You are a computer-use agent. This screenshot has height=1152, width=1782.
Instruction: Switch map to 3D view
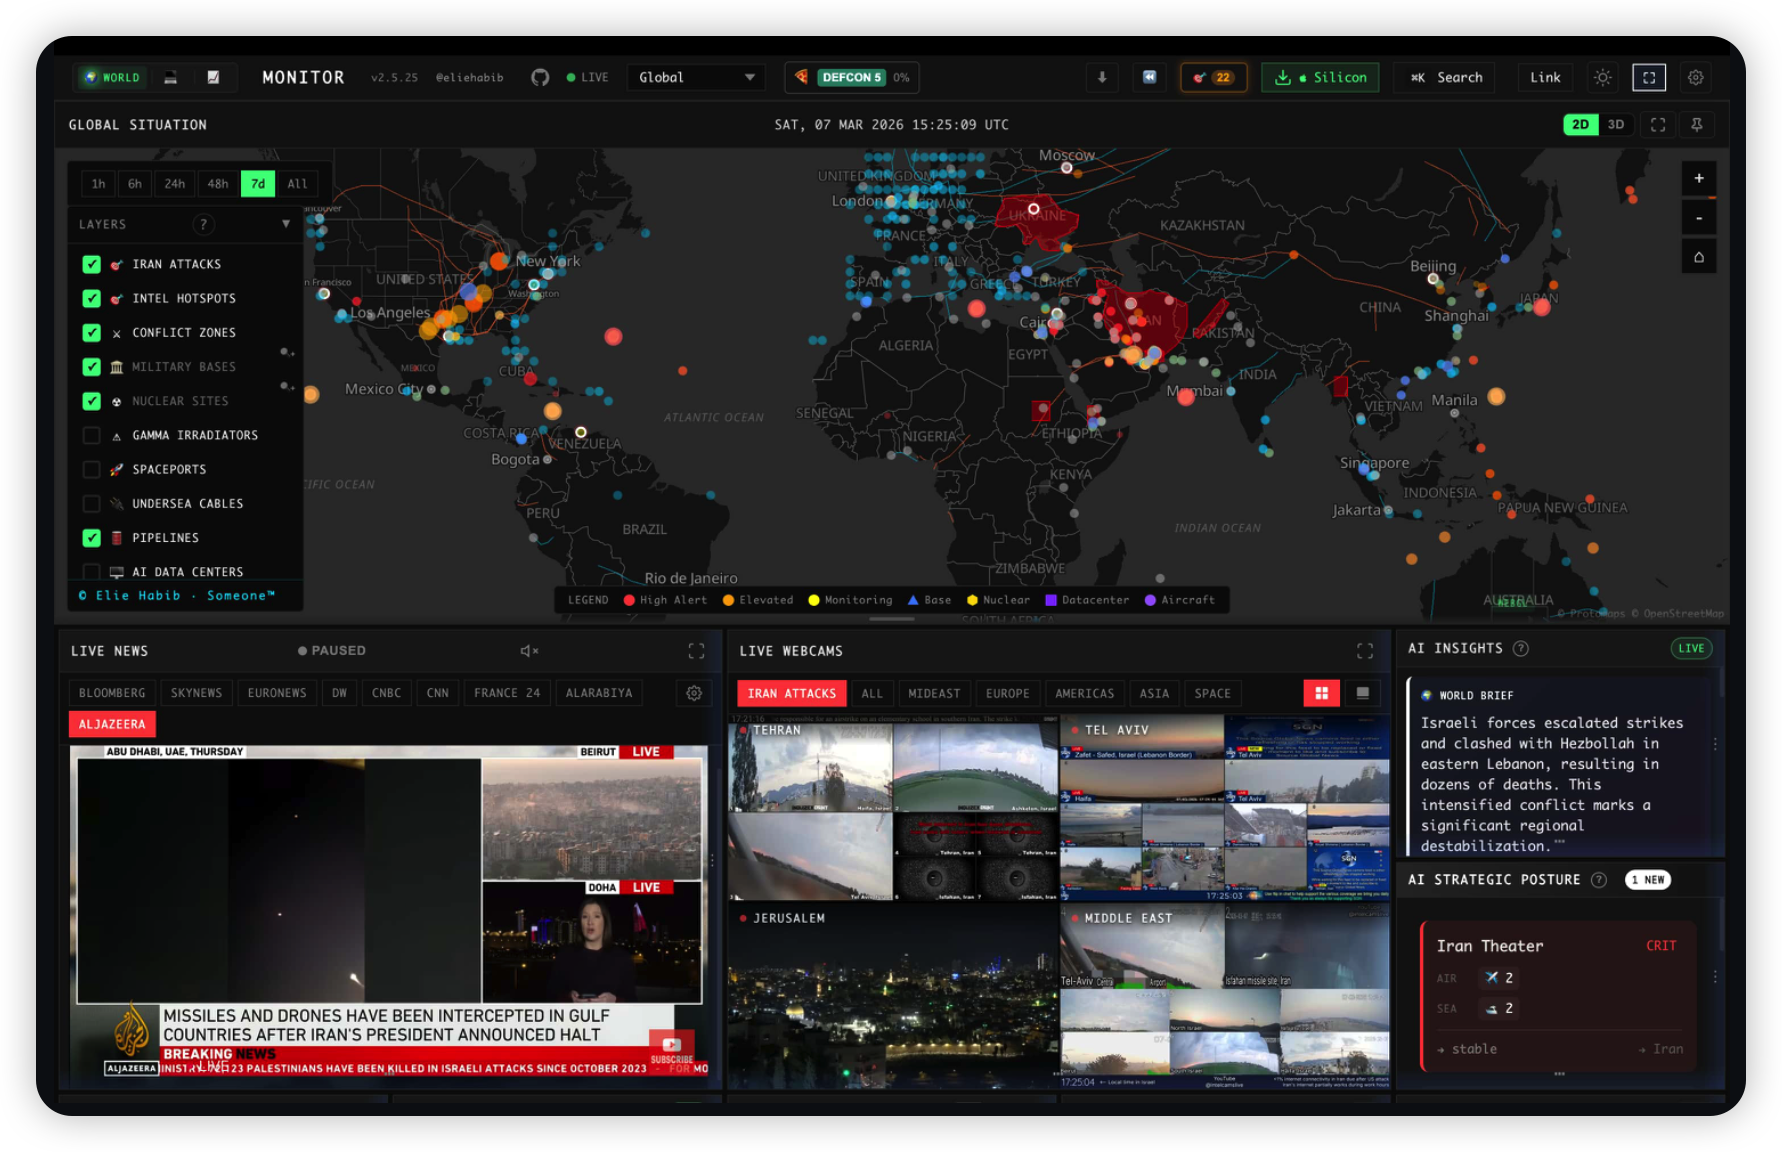(1616, 124)
